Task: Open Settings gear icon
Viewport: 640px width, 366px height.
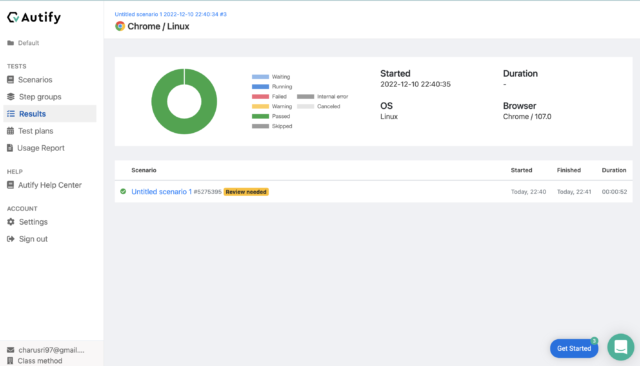Action: tap(11, 222)
